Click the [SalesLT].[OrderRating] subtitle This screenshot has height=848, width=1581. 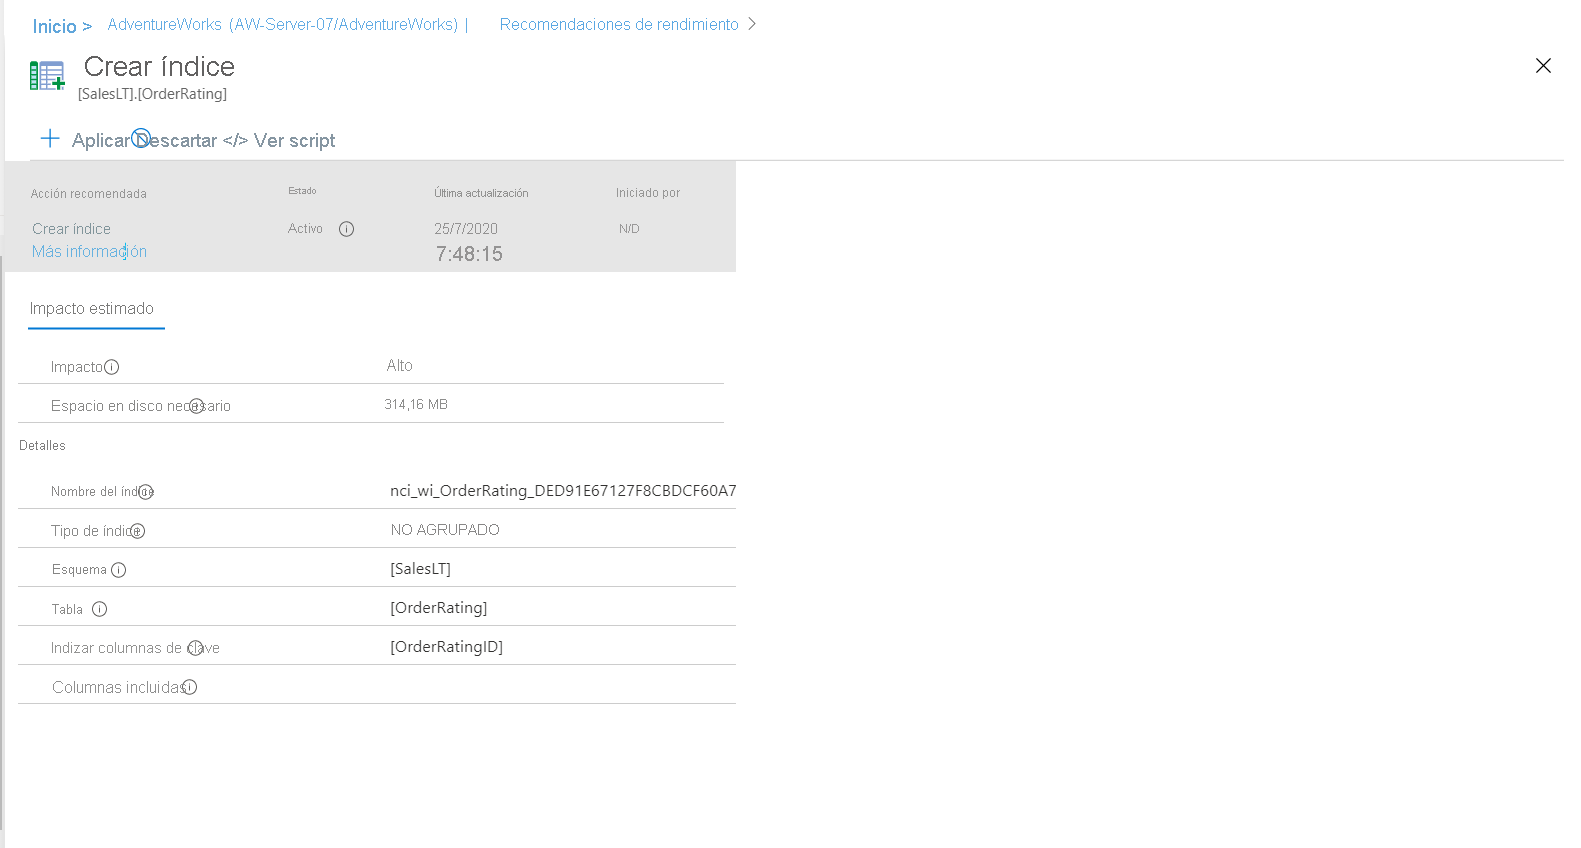click(x=153, y=93)
